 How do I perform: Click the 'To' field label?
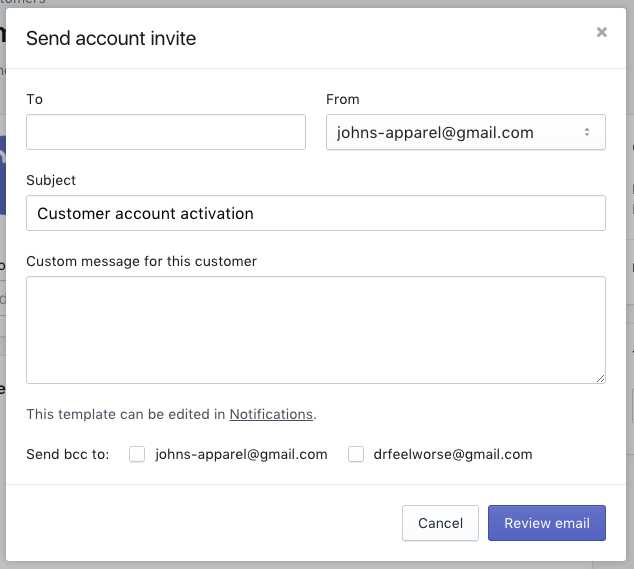[x=34, y=99]
